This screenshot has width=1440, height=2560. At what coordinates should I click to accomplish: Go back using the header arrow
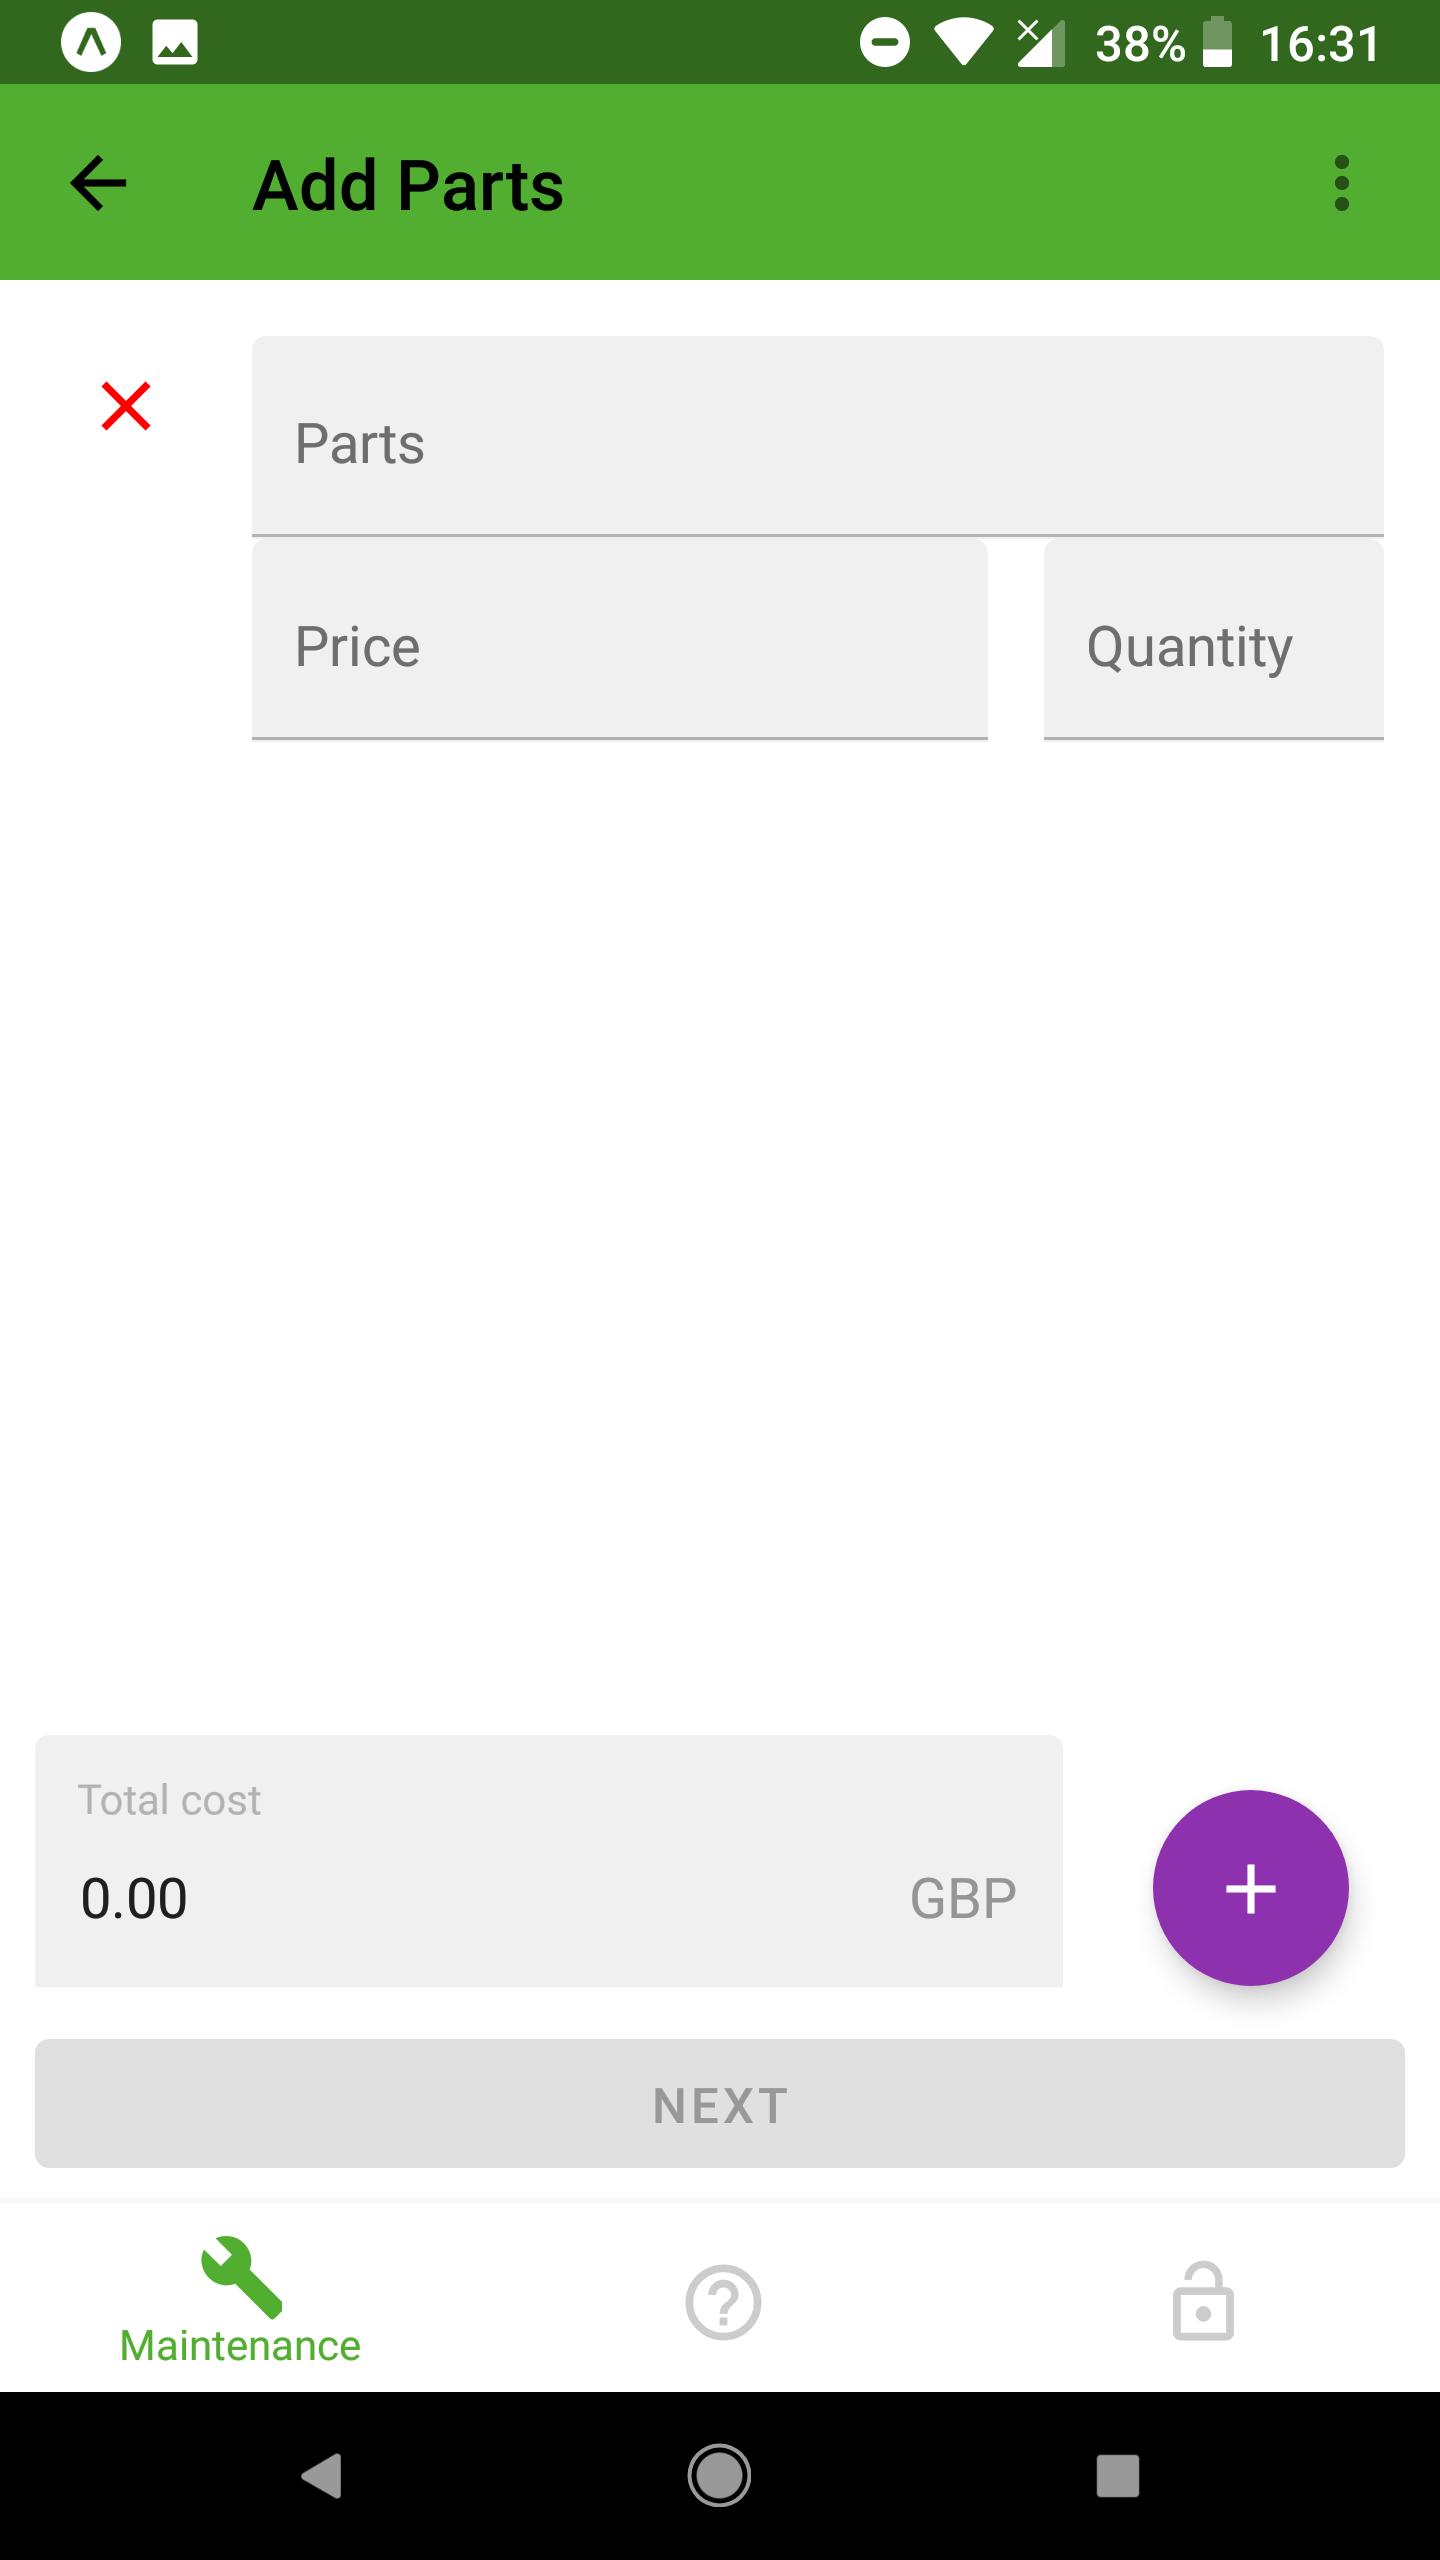(98, 183)
